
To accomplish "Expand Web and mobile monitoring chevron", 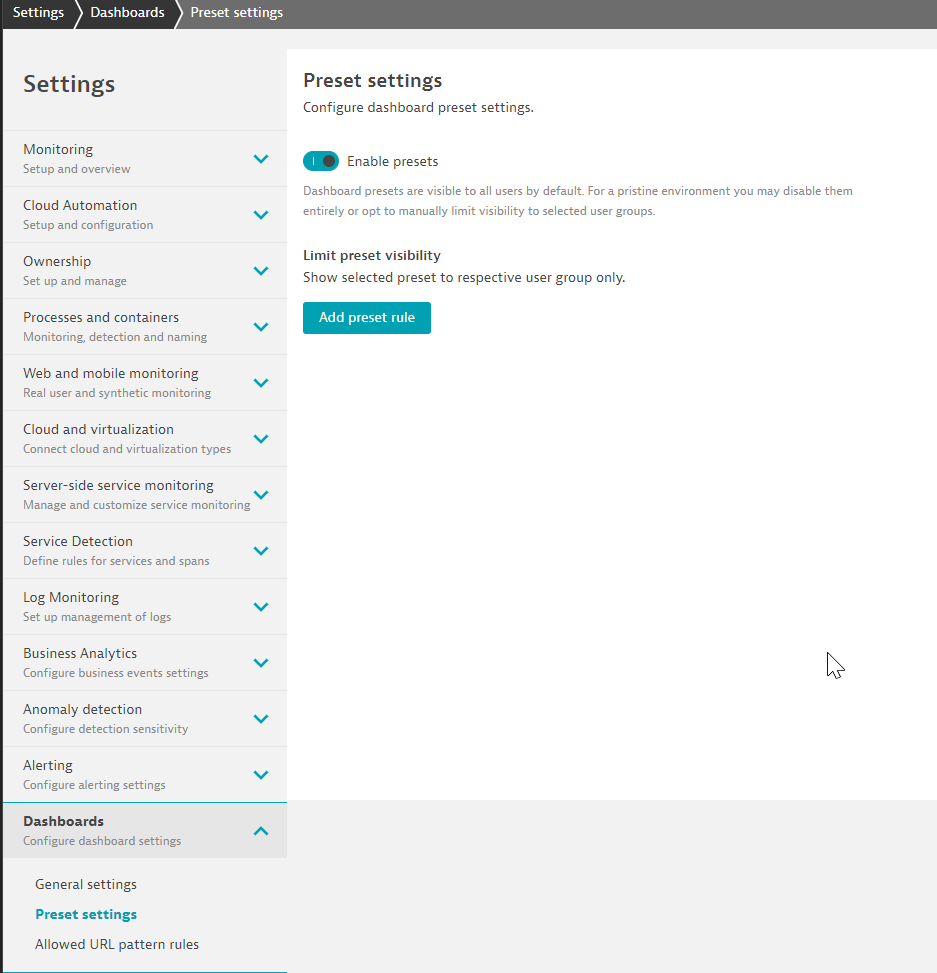I will click(x=261, y=383).
